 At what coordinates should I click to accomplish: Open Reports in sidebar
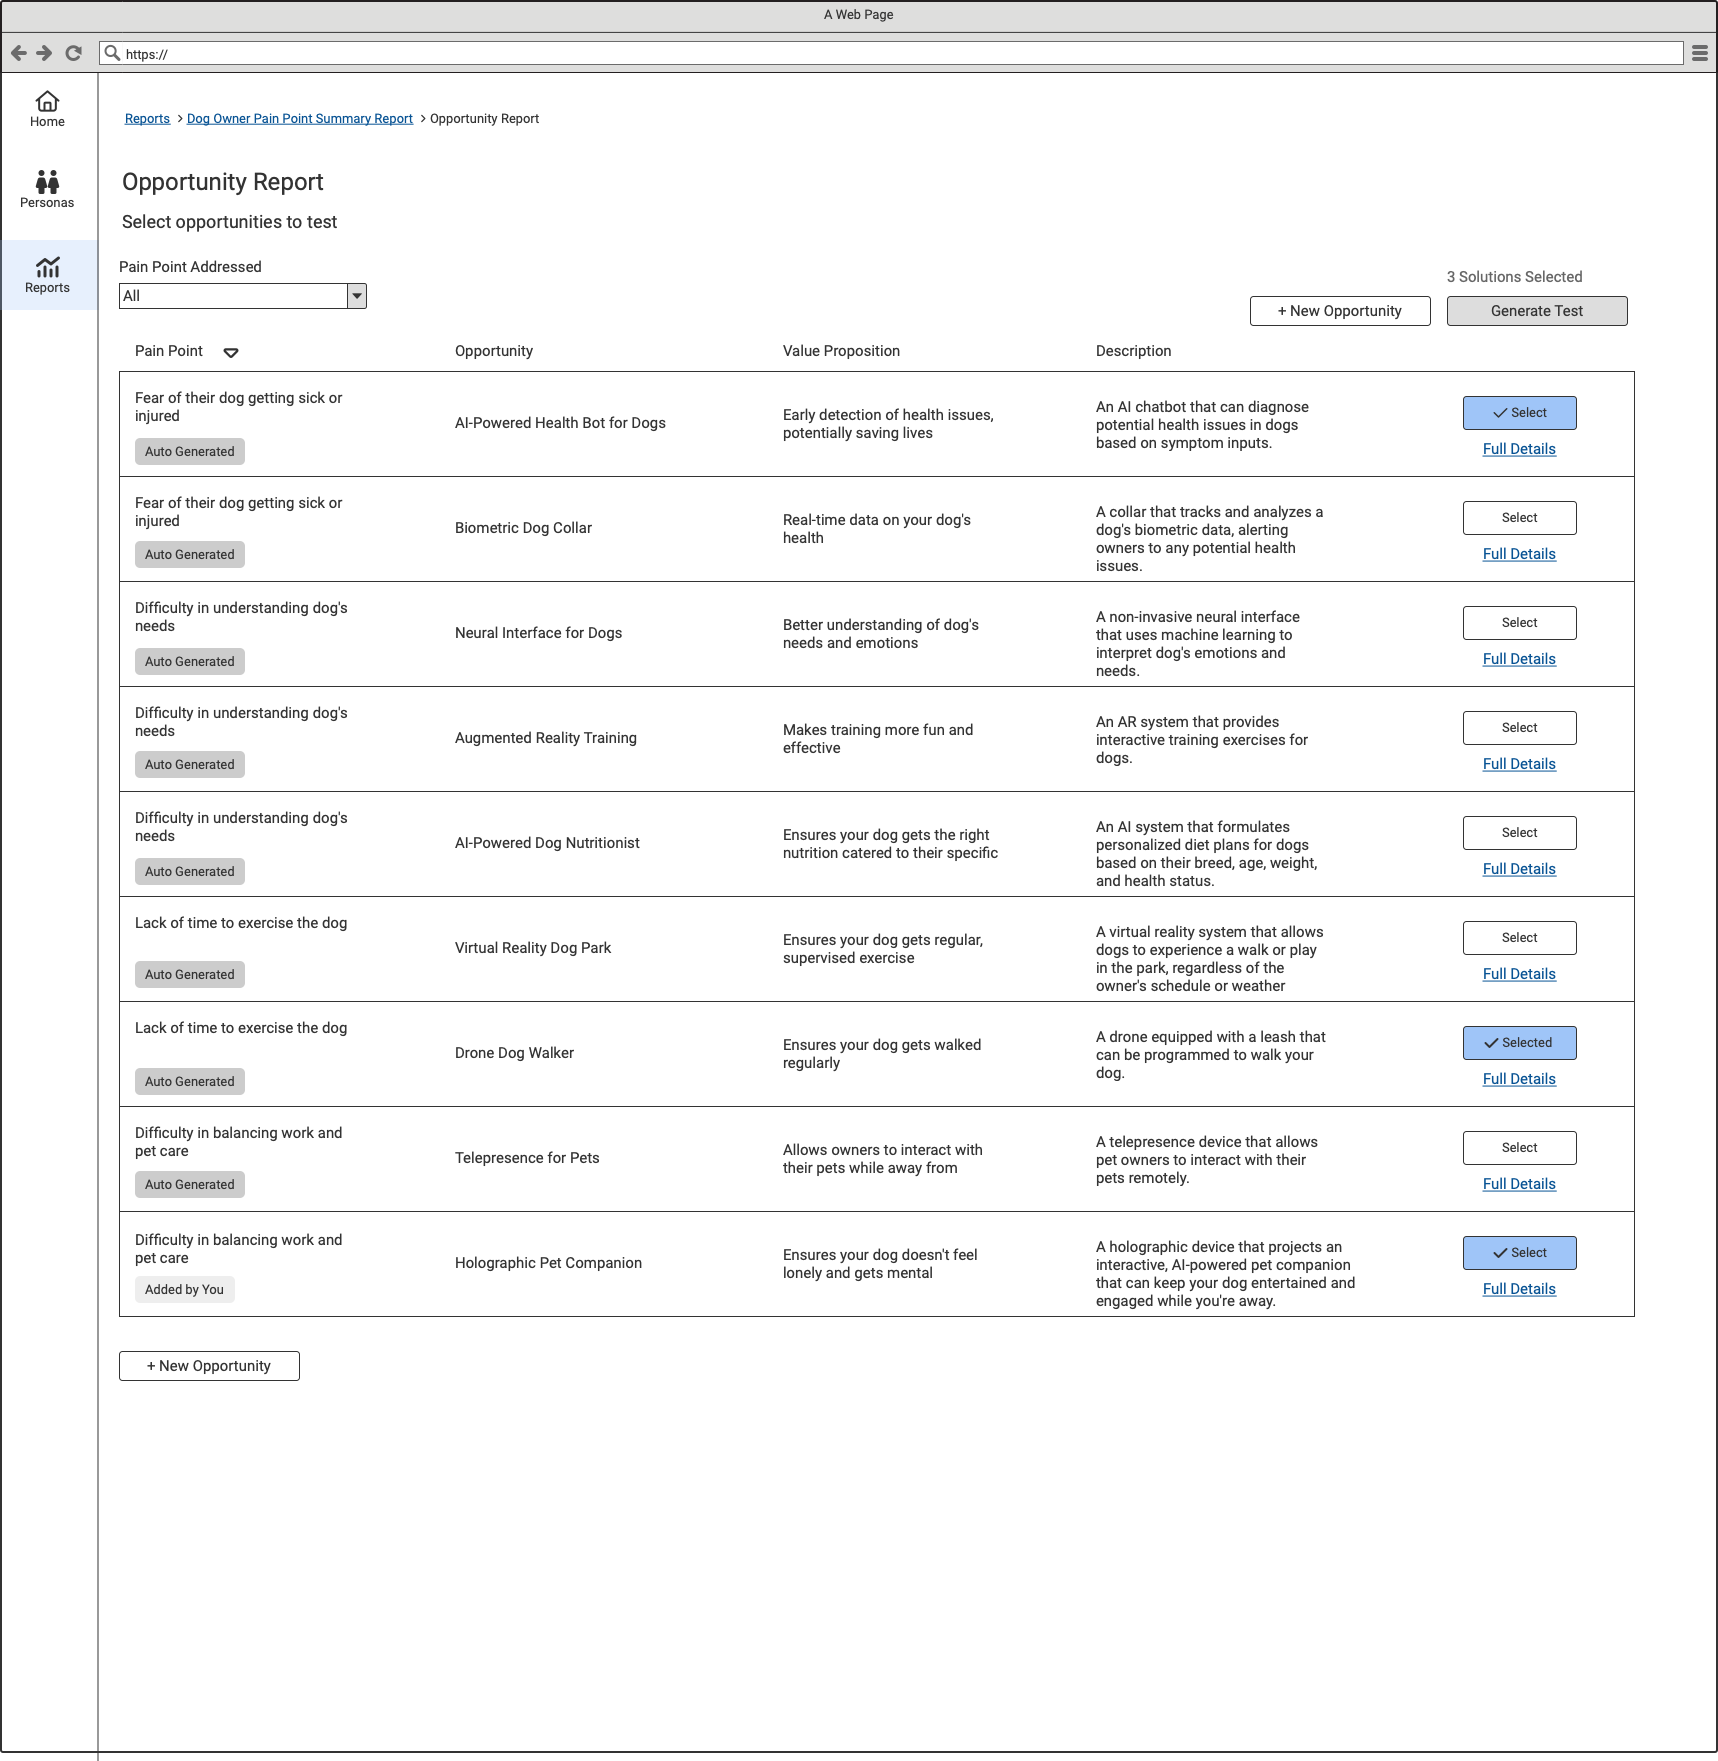point(47,275)
